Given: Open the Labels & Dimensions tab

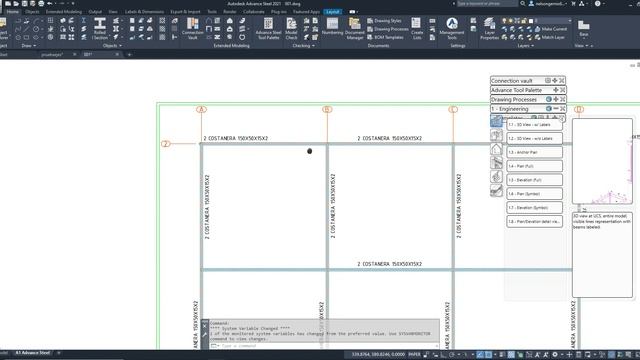Looking at the screenshot, I should point(144,12).
